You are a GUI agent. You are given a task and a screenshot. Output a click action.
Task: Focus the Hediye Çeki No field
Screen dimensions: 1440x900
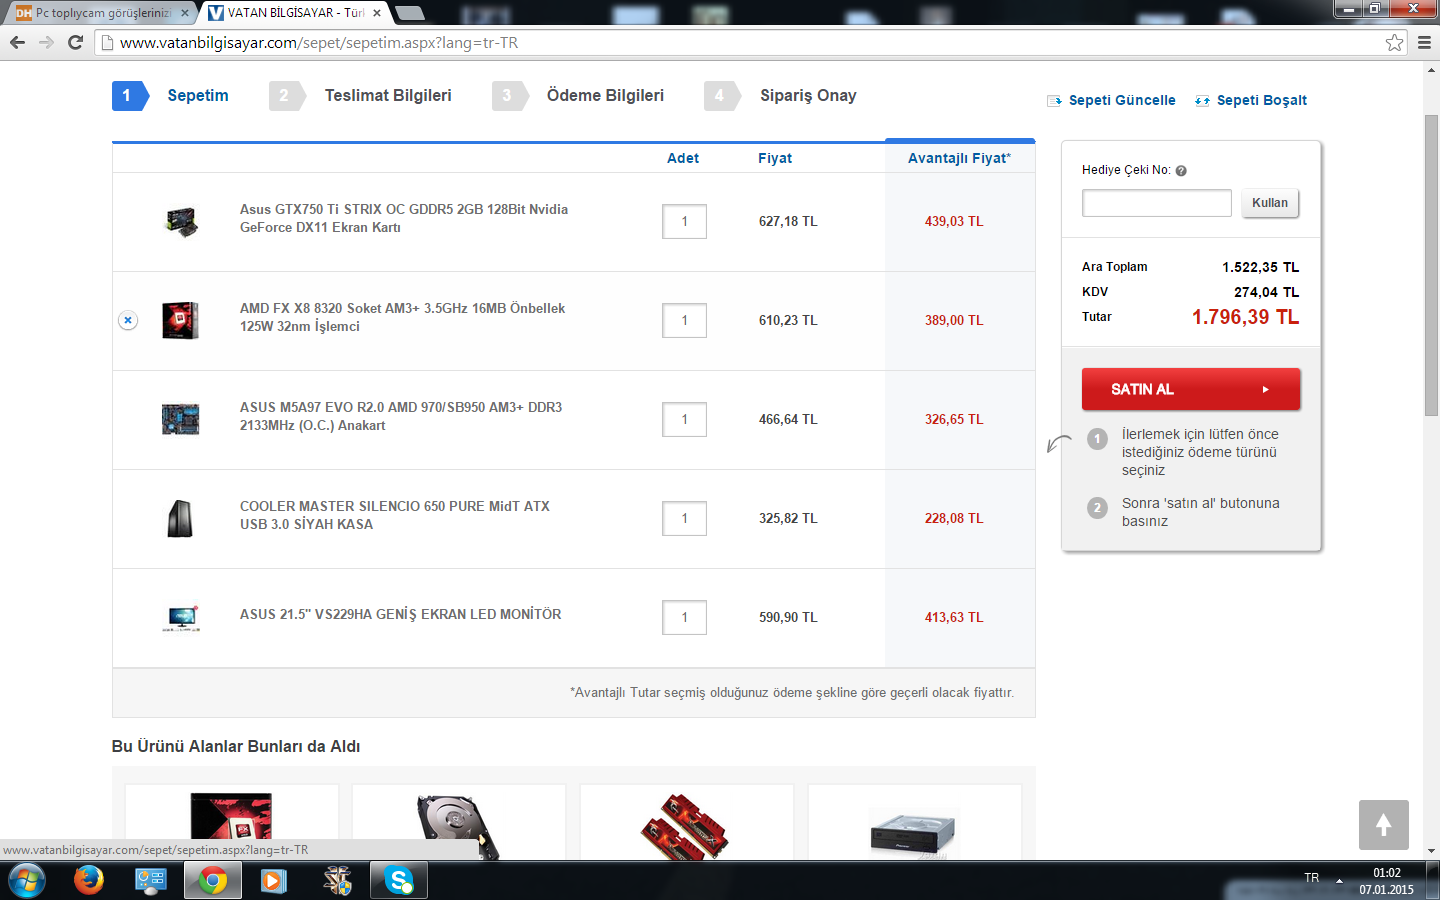tap(1156, 203)
